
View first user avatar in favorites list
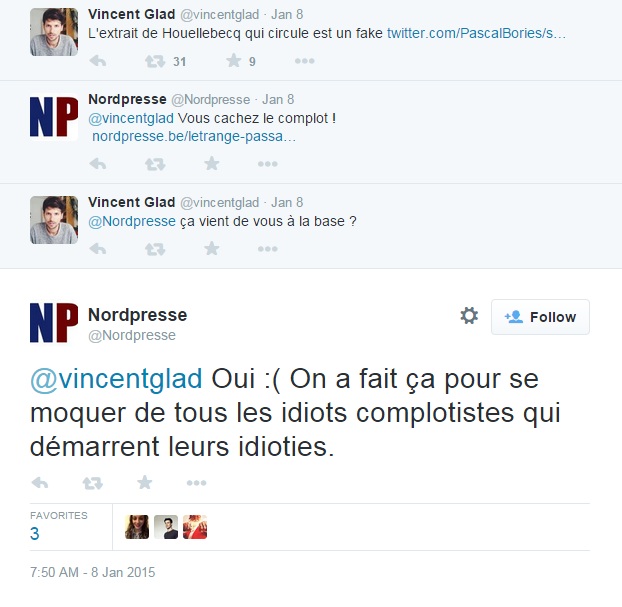(137, 527)
